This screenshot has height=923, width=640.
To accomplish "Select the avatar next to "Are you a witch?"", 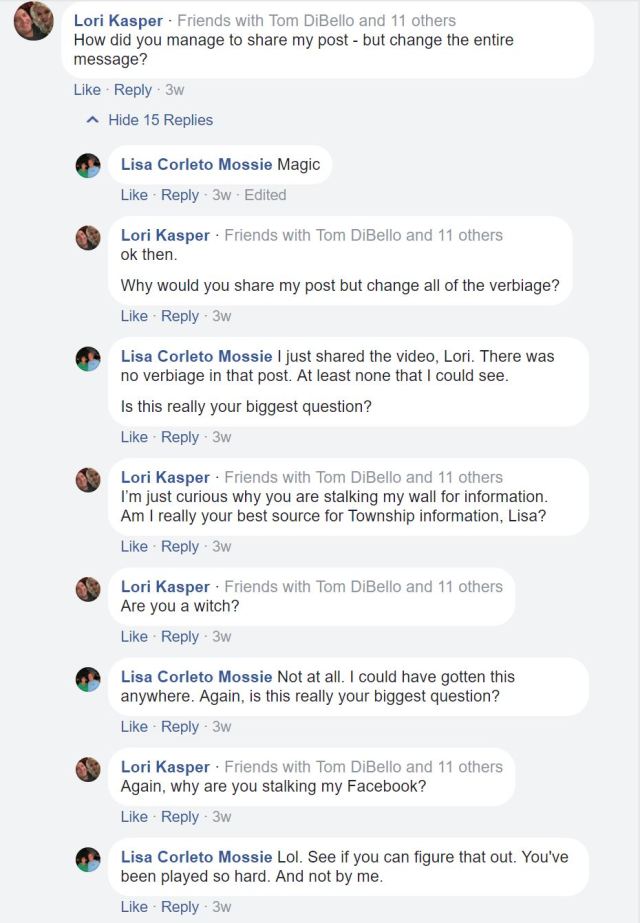I will [x=88, y=589].
